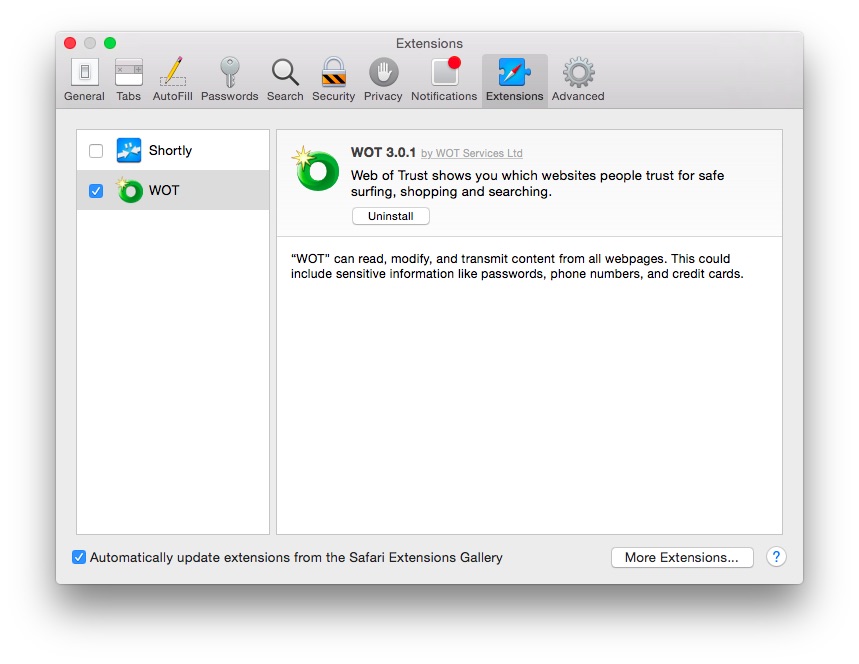
Task: Click the WOT extension row name
Action: pos(164,190)
